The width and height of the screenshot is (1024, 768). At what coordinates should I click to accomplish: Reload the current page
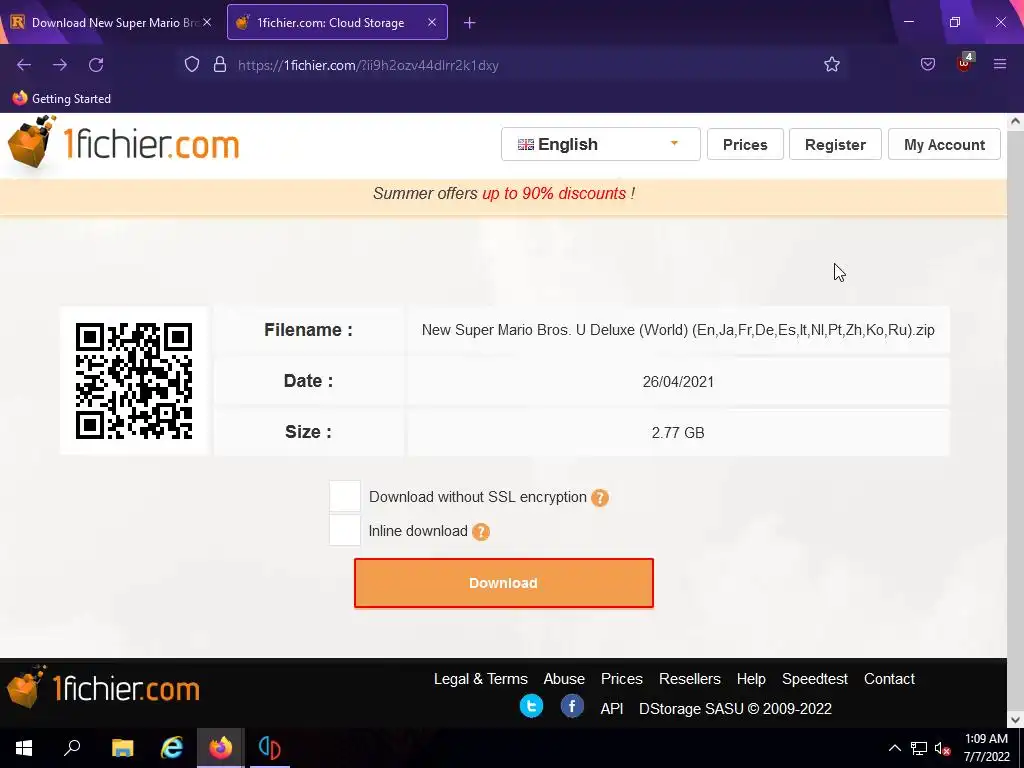coord(96,65)
